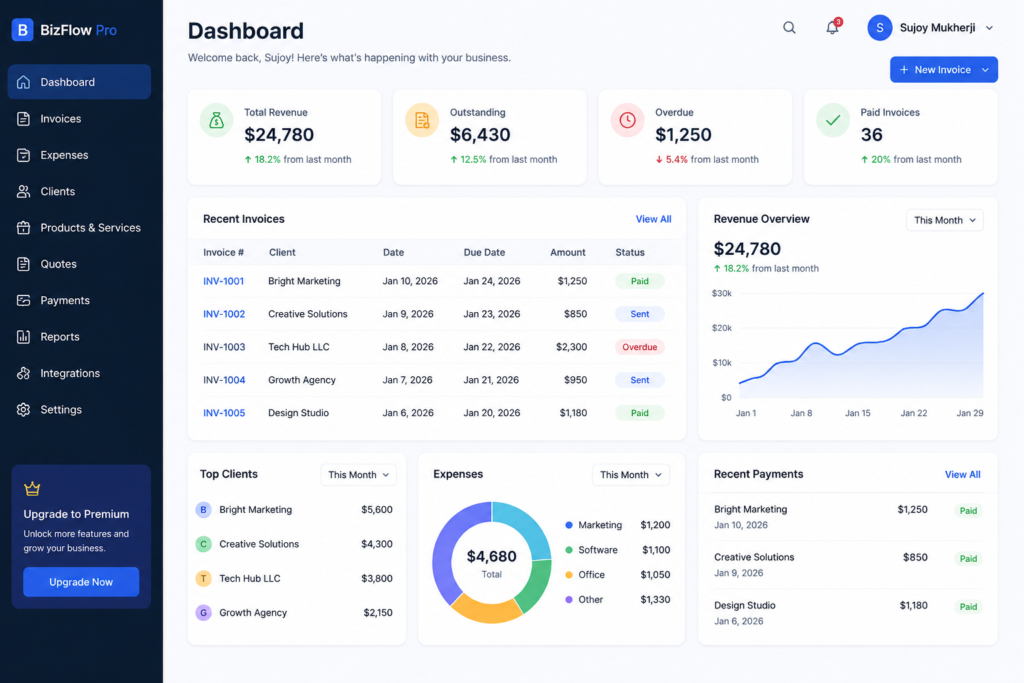Click the Creative Solutions C avatar in Top Clients
The image size is (1024, 683).
coord(204,544)
